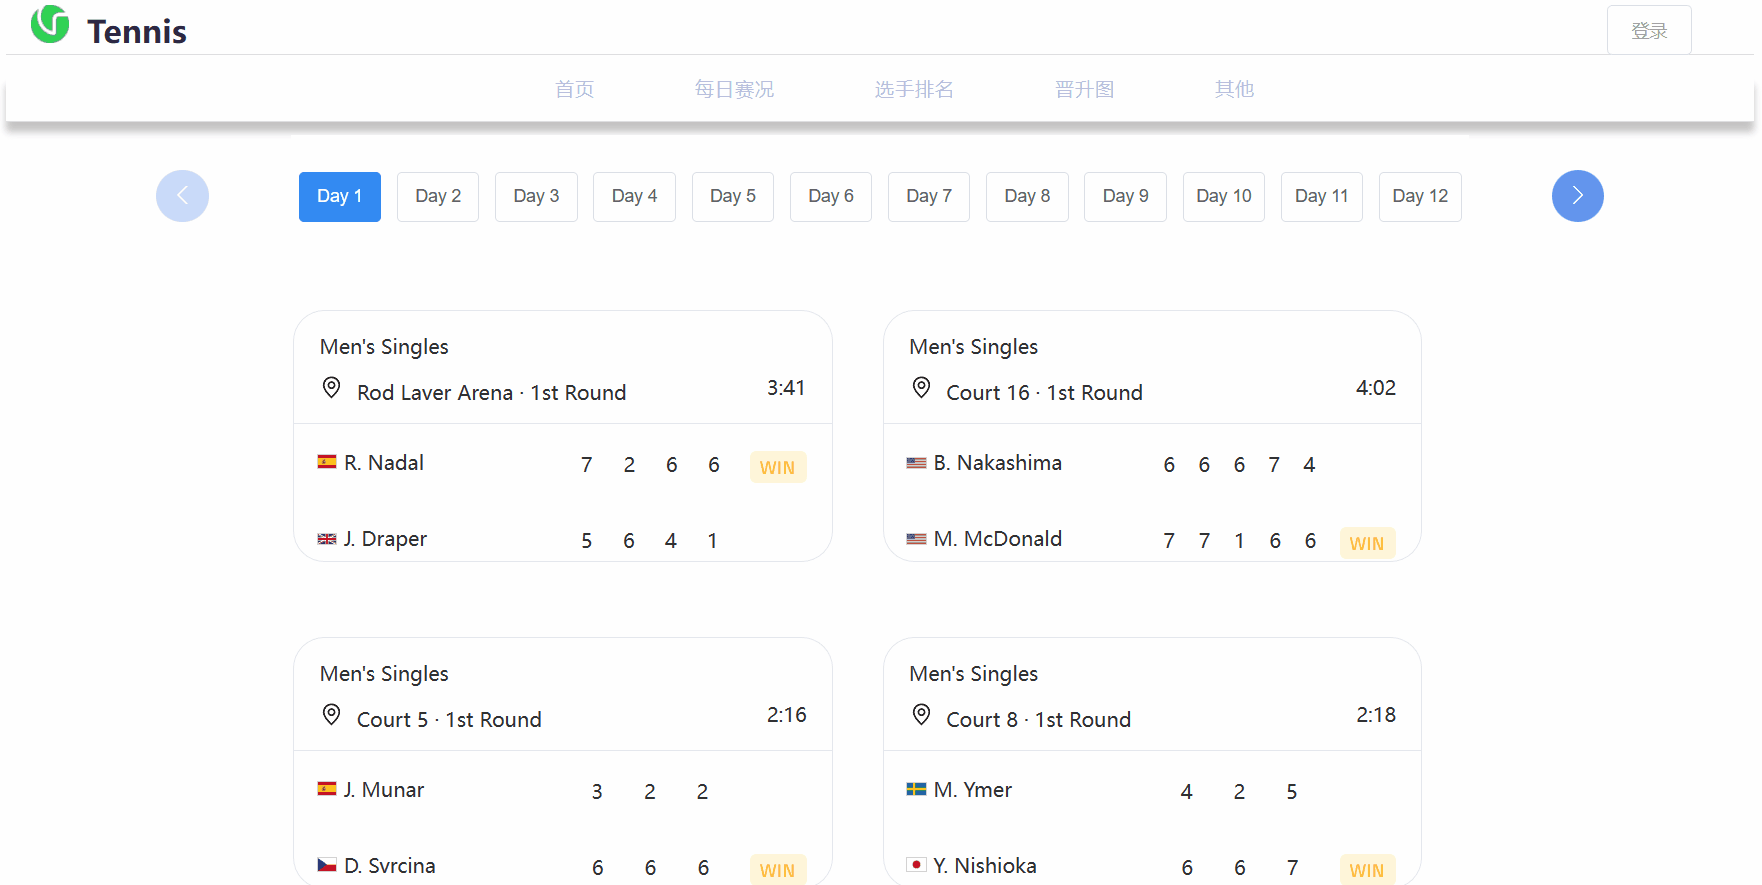
Task: Click Spain flag next to R. Nadal
Action: 327,462
